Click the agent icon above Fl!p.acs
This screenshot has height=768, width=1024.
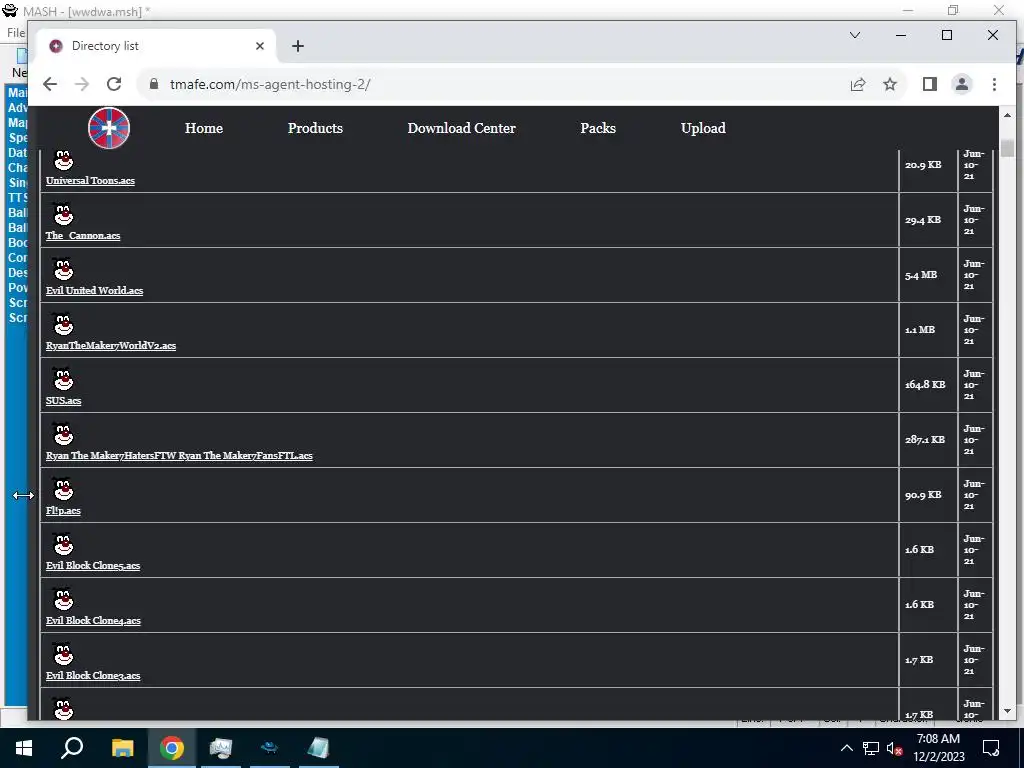click(63, 489)
